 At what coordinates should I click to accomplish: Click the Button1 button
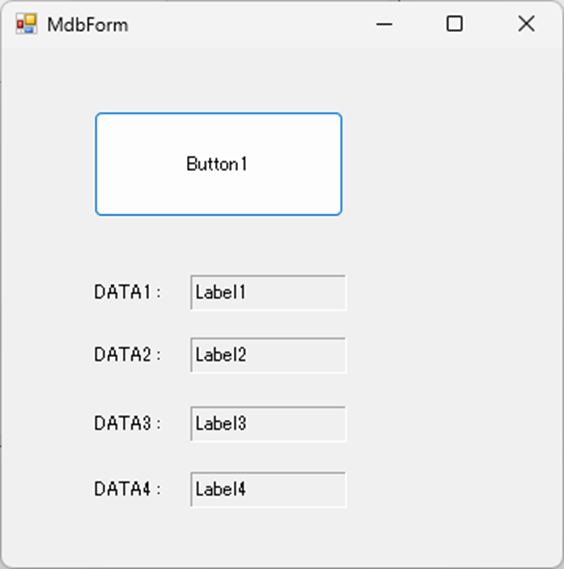coord(218,164)
